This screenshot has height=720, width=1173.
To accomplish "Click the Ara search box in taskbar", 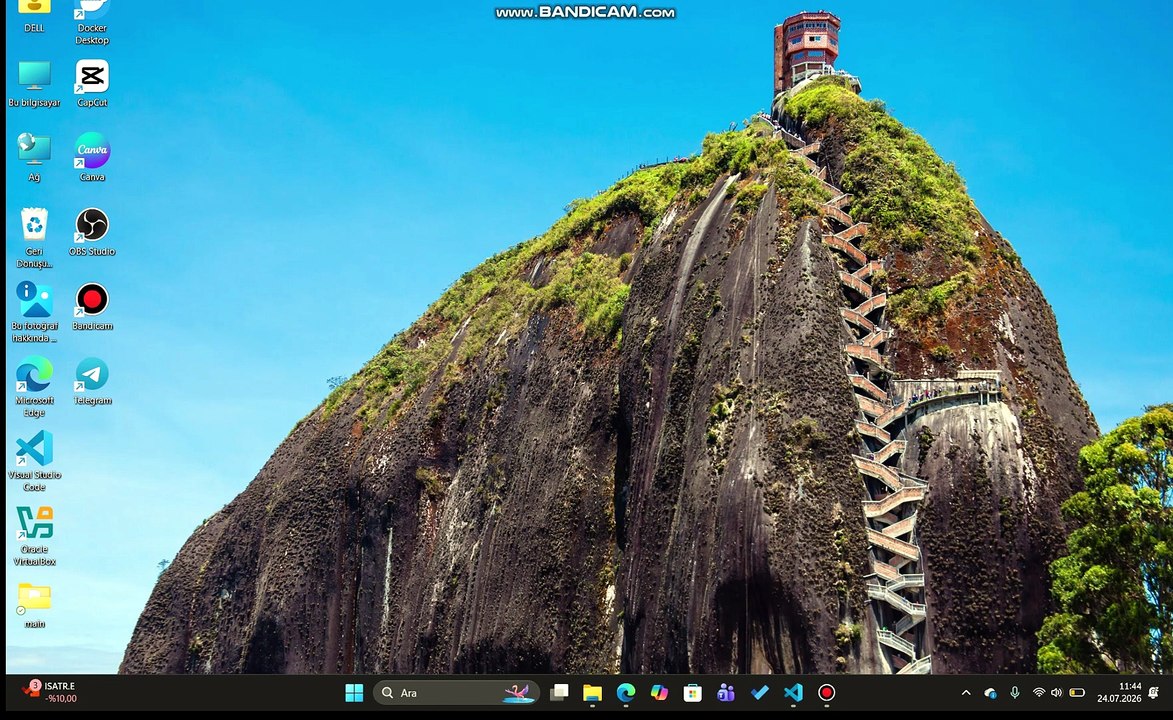I will [456, 693].
